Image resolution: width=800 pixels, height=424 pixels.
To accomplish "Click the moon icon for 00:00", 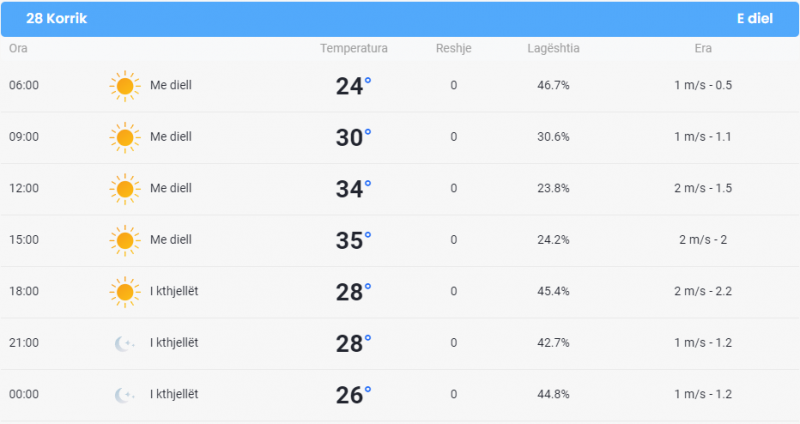I will tap(124, 395).
